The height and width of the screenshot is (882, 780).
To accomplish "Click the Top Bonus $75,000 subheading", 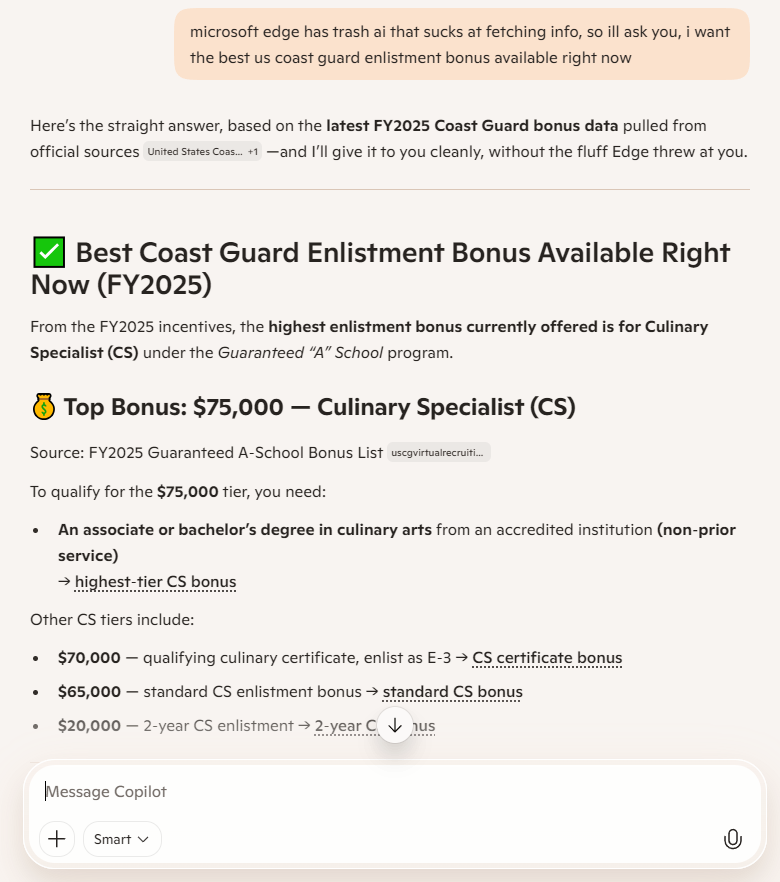I will coord(319,407).
